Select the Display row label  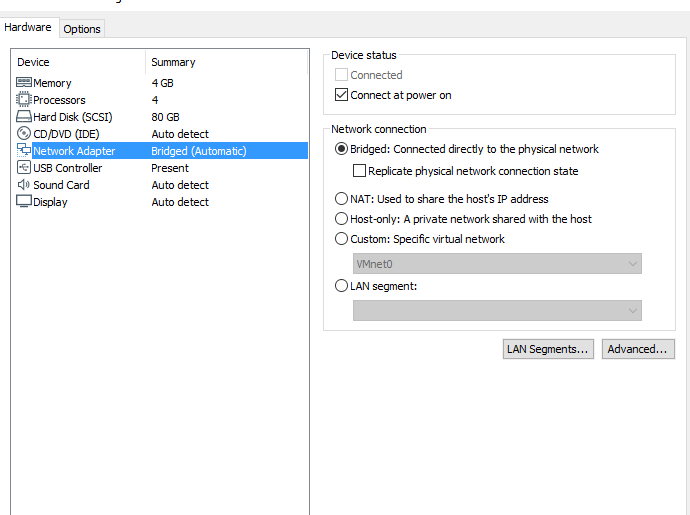(50, 202)
